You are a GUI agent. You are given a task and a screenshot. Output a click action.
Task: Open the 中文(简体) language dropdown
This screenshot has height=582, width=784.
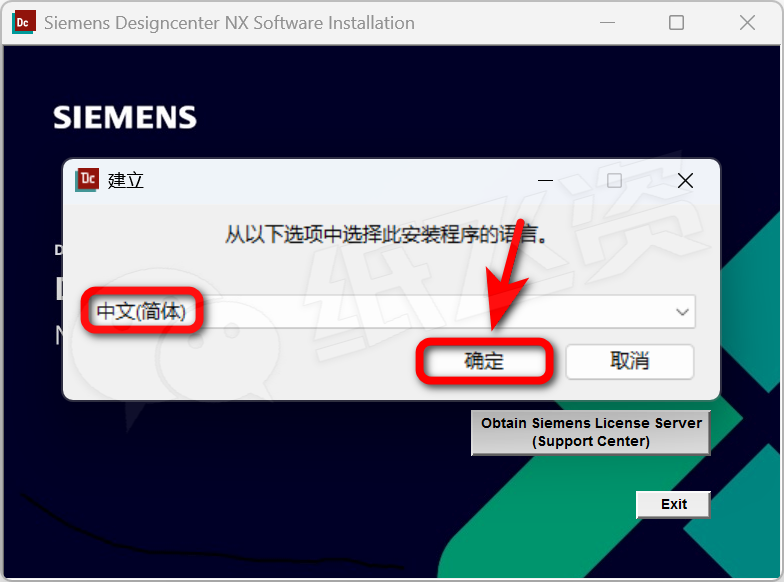point(389,312)
